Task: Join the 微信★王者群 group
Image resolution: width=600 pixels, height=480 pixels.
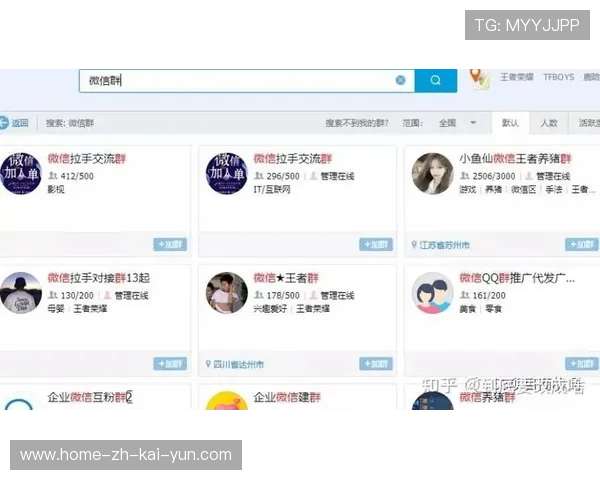Action: (x=376, y=364)
